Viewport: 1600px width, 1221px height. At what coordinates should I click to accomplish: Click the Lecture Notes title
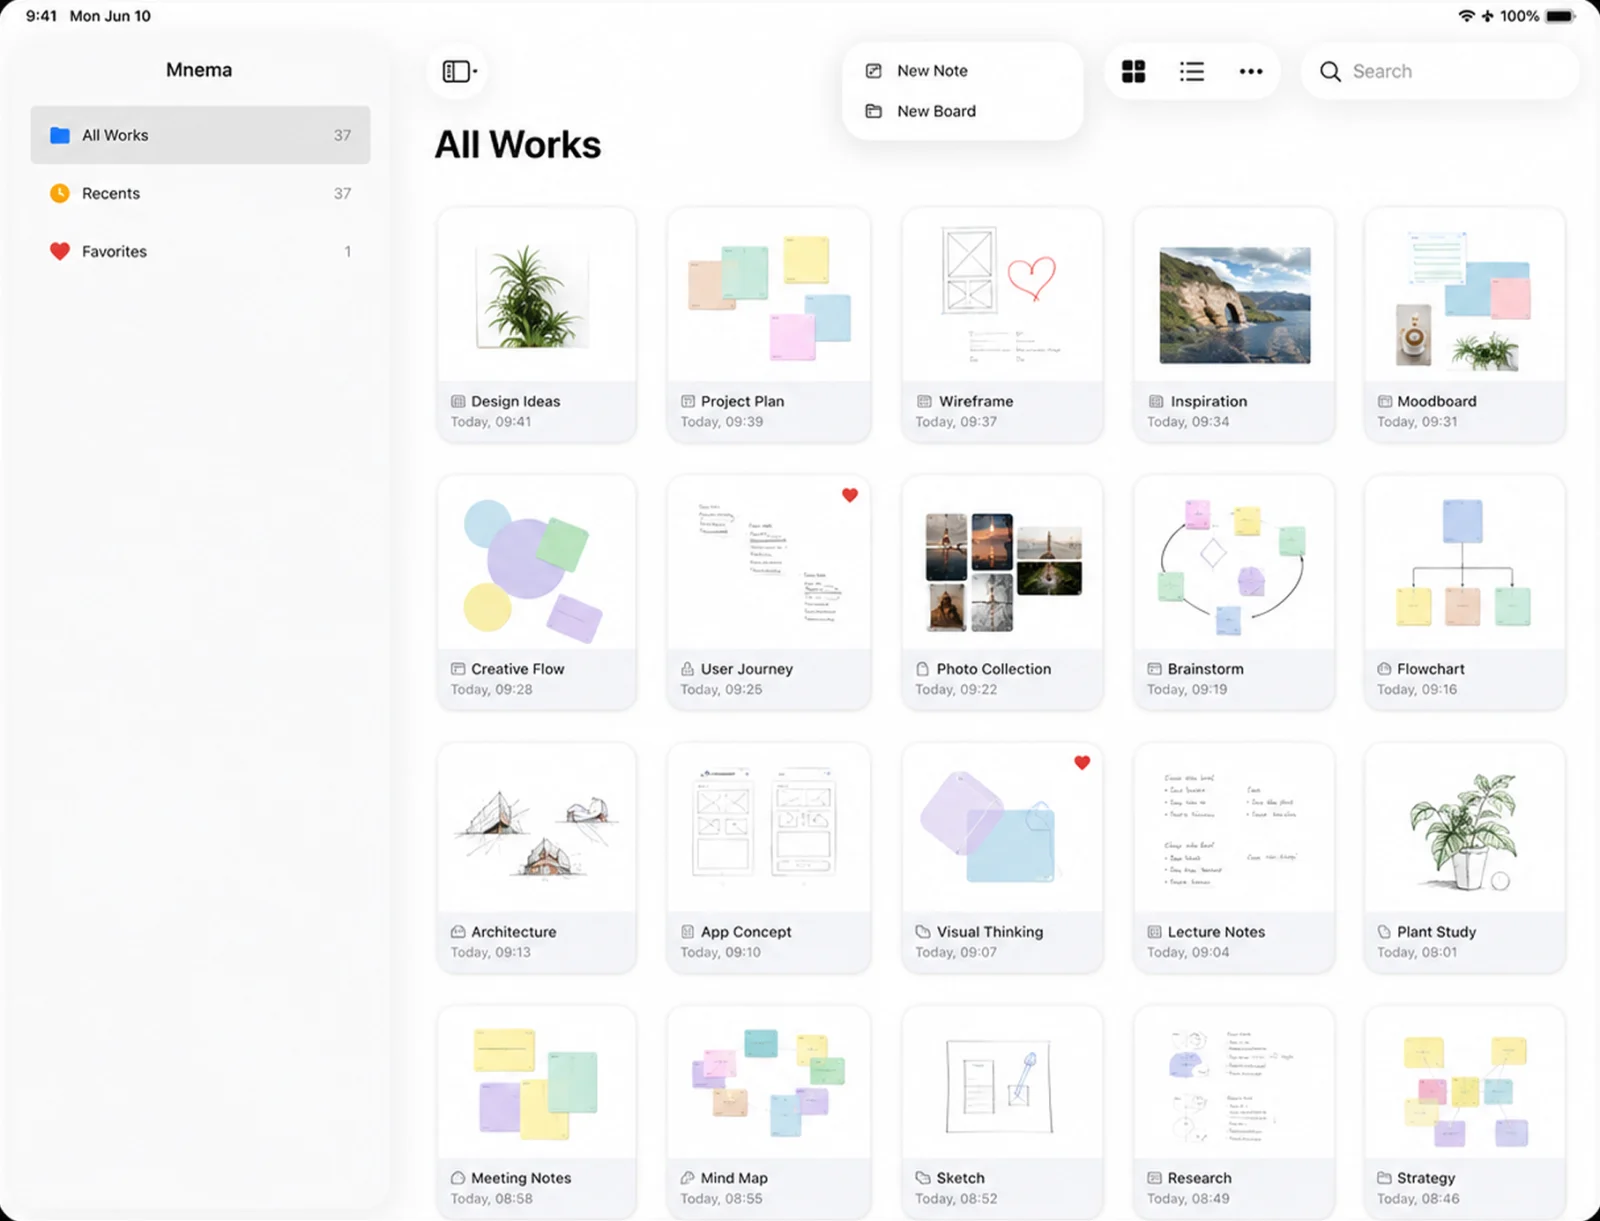click(x=1216, y=932)
